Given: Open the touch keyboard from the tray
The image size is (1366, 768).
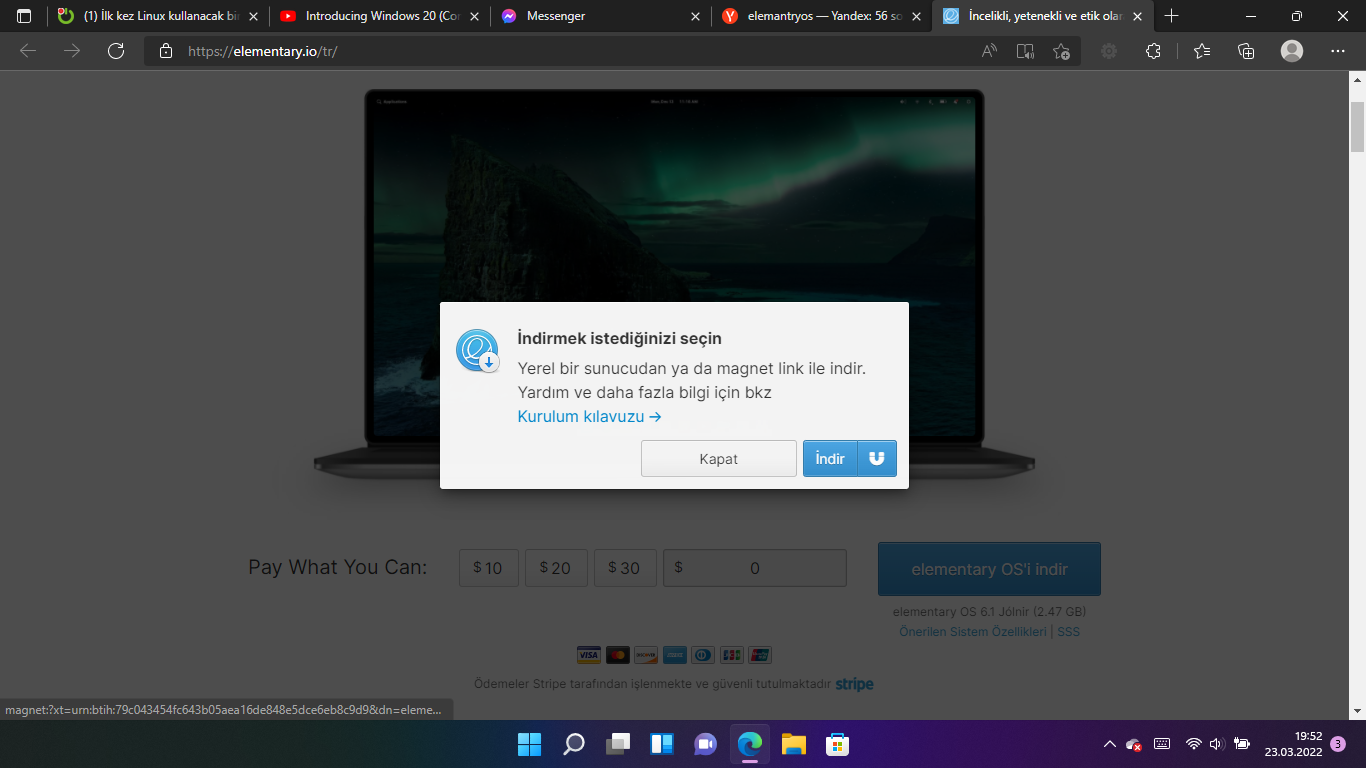Looking at the screenshot, I should click(1162, 744).
